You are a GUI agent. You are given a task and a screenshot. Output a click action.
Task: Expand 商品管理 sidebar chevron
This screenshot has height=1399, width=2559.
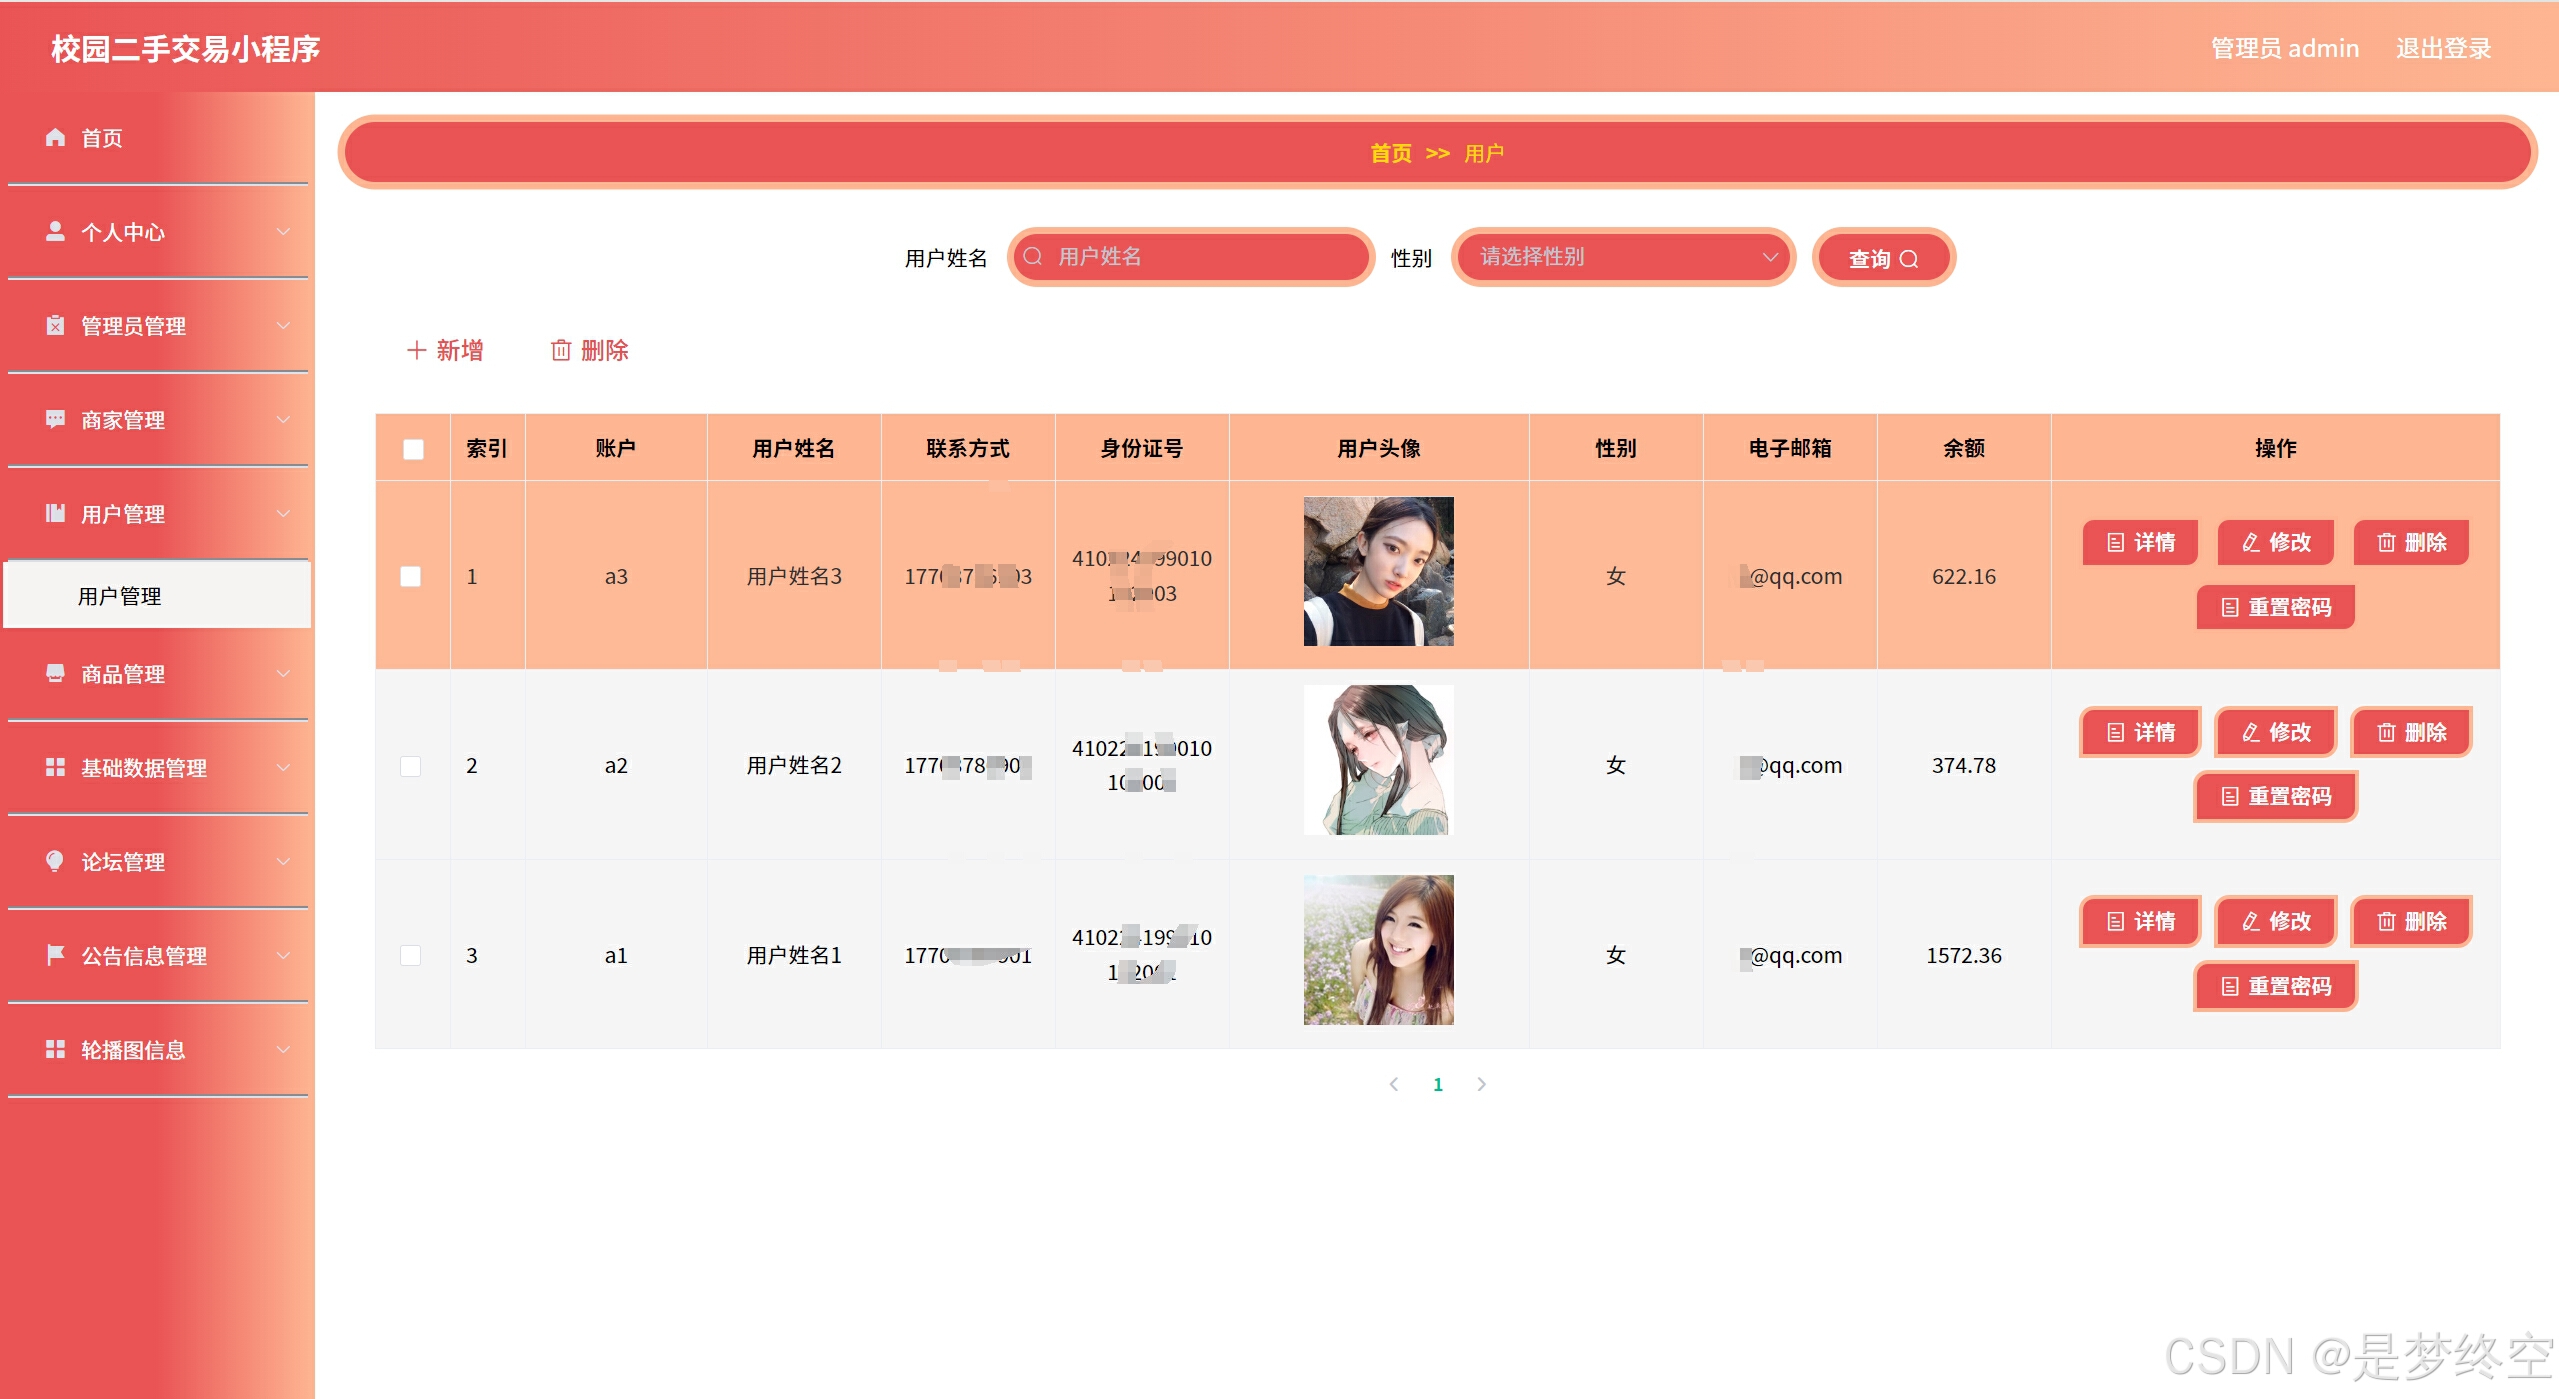[284, 674]
